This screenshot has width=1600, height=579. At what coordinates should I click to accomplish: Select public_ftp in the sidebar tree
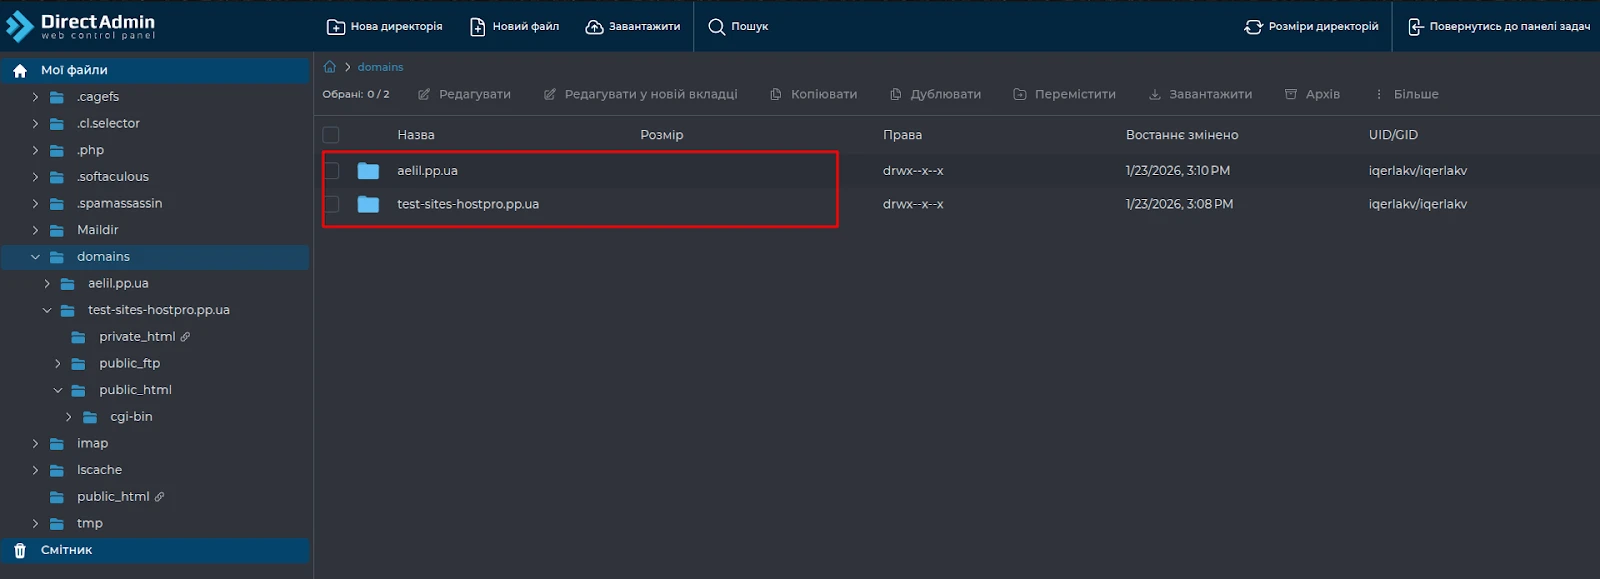(129, 364)
